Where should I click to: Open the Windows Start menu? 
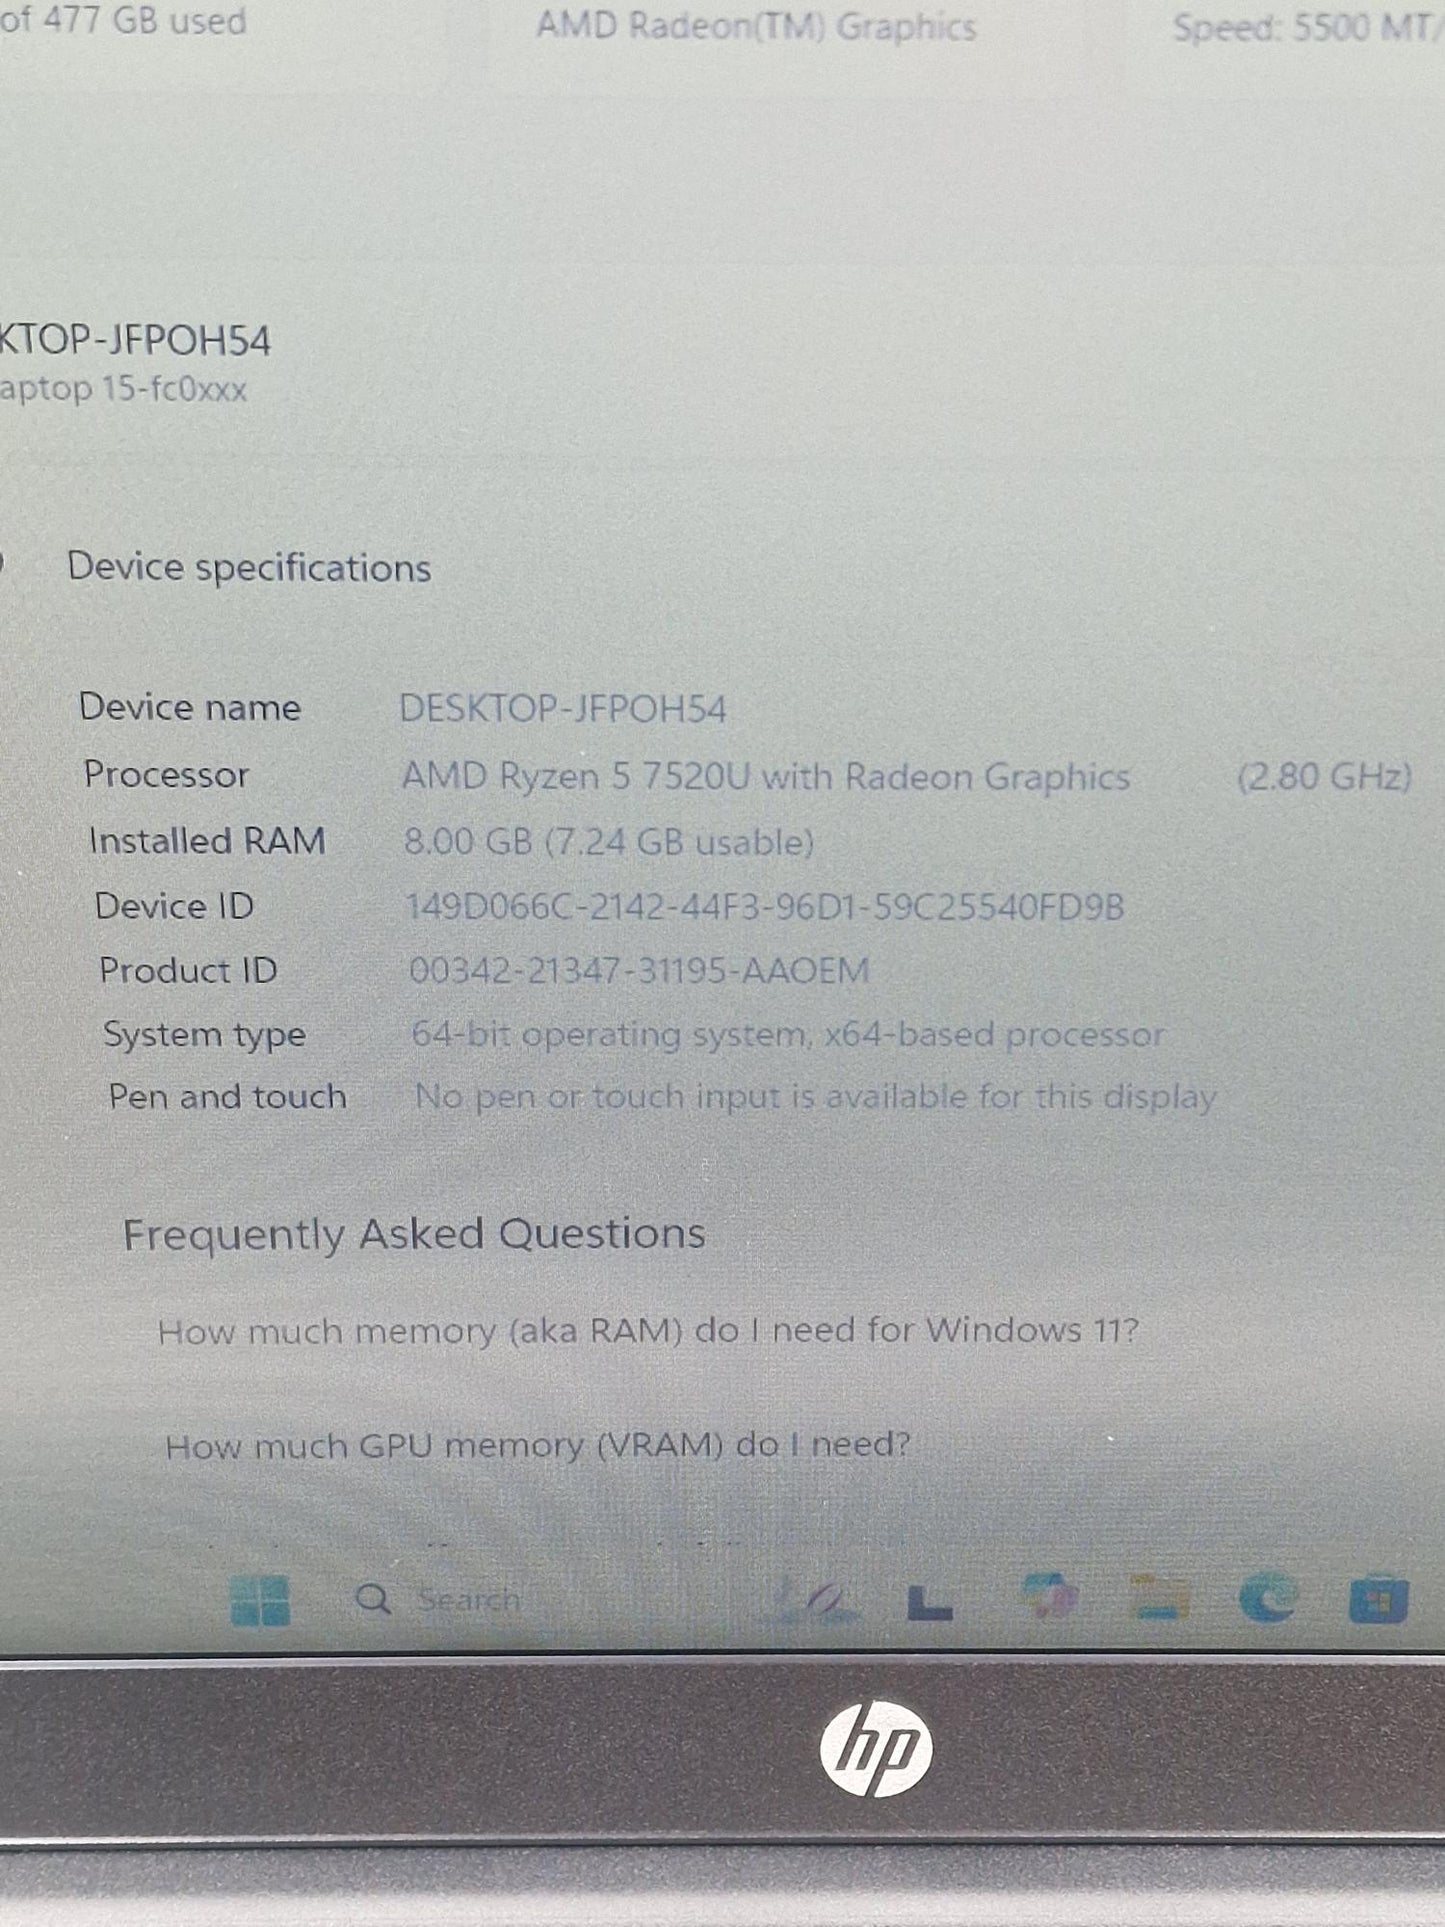pyautogui.click(x=260, y=1600)
